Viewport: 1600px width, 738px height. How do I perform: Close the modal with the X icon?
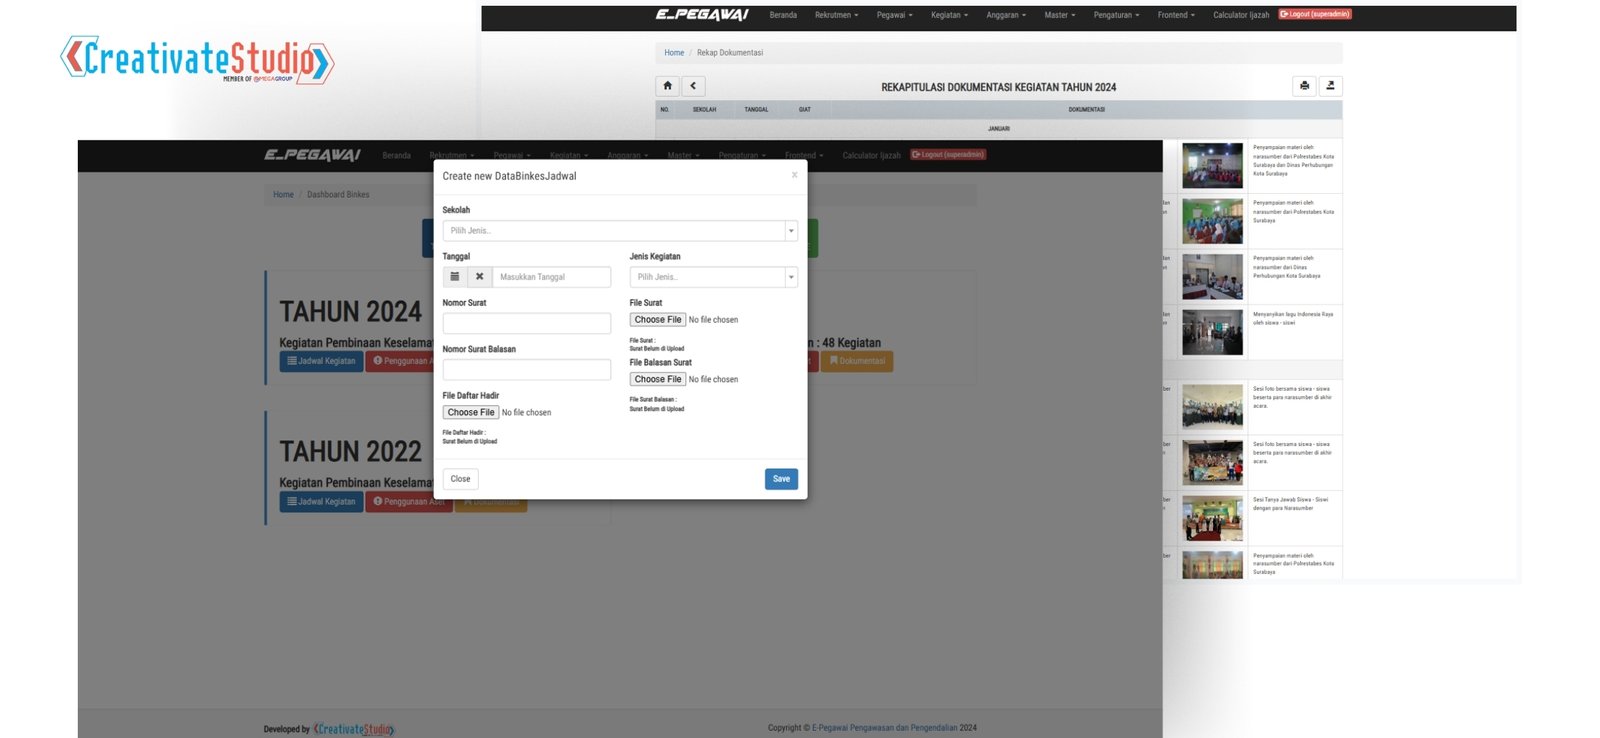795,175
